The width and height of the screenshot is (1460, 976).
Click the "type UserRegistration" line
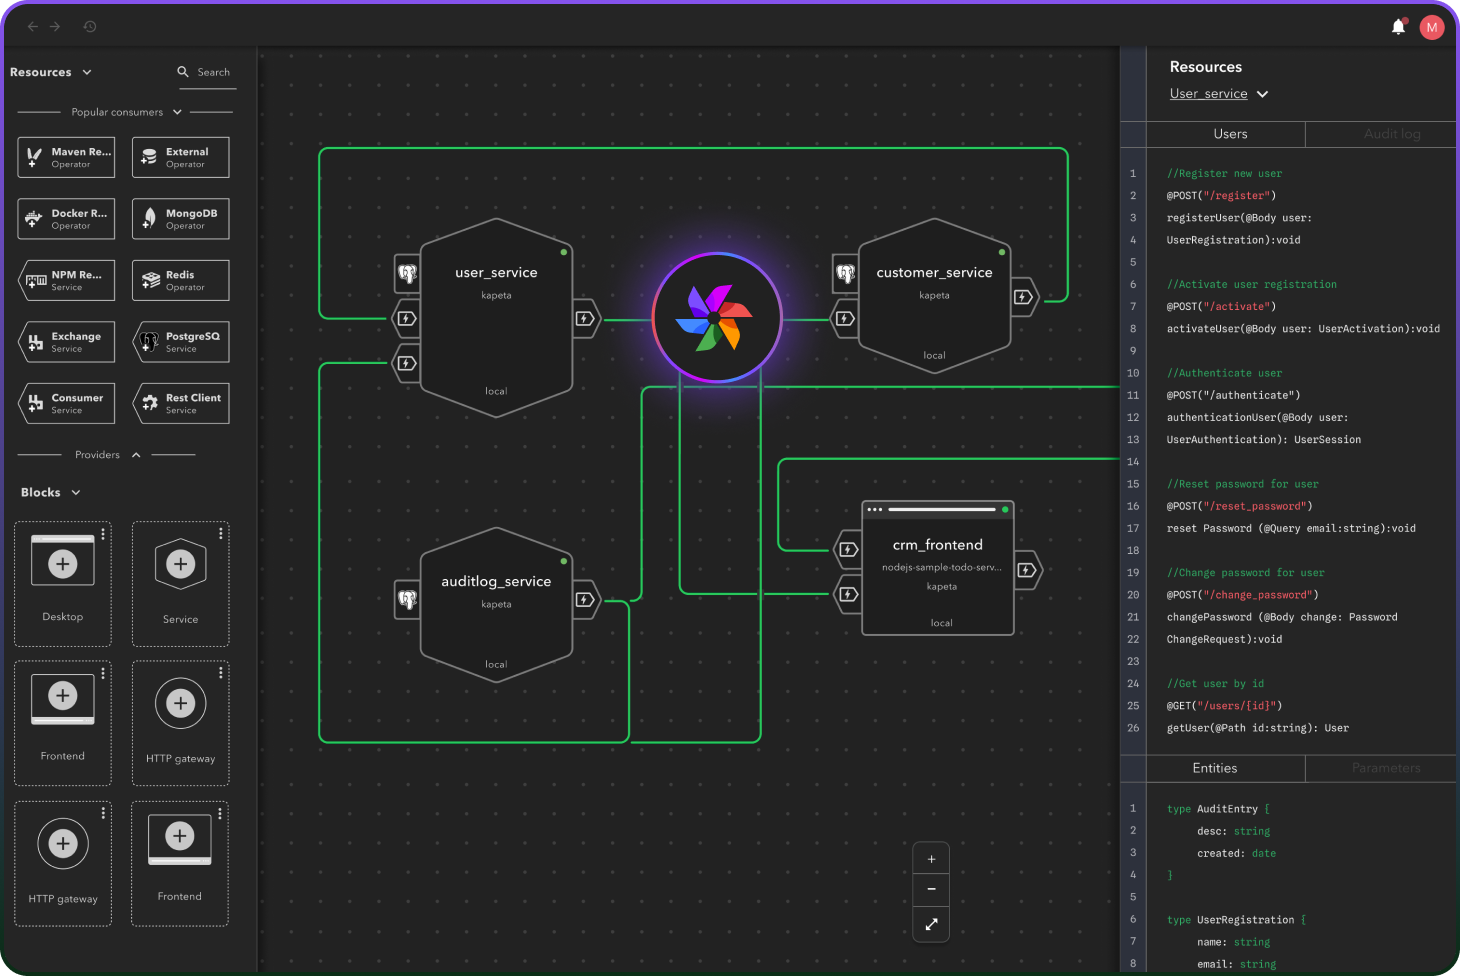(1236, 920)
